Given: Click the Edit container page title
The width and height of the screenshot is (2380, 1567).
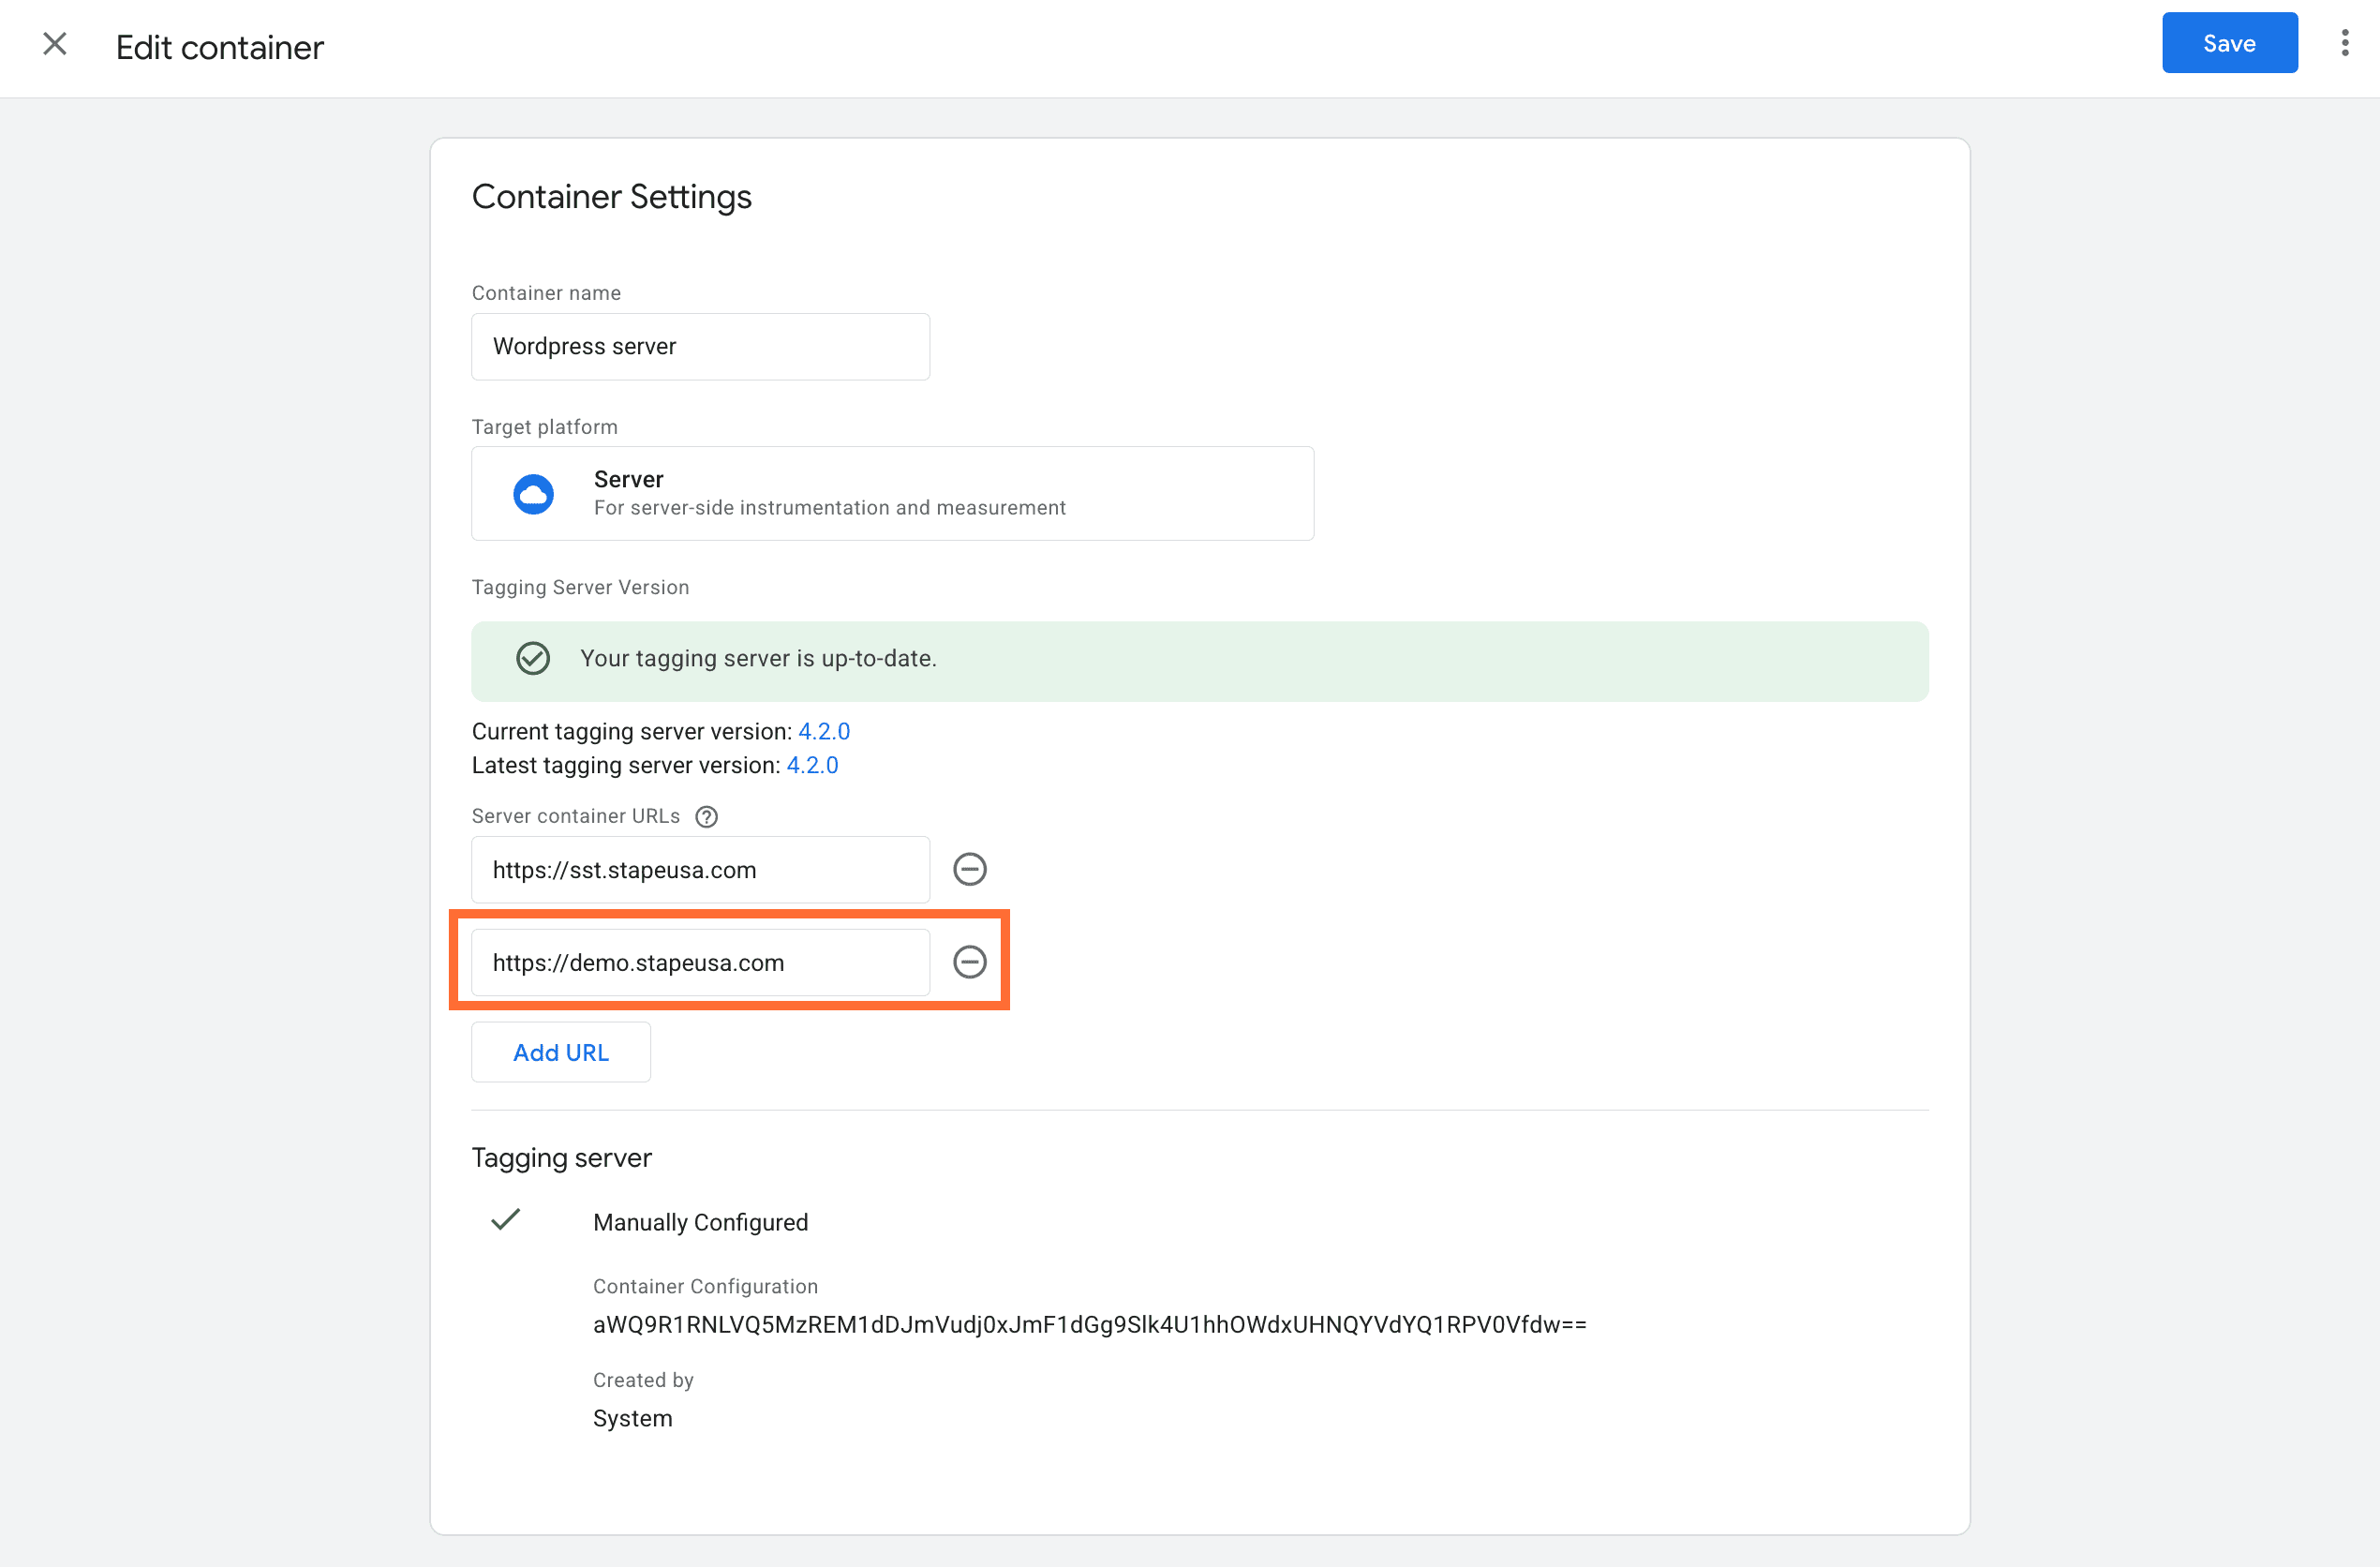Looking at the screenshot, I should (219, 46).
